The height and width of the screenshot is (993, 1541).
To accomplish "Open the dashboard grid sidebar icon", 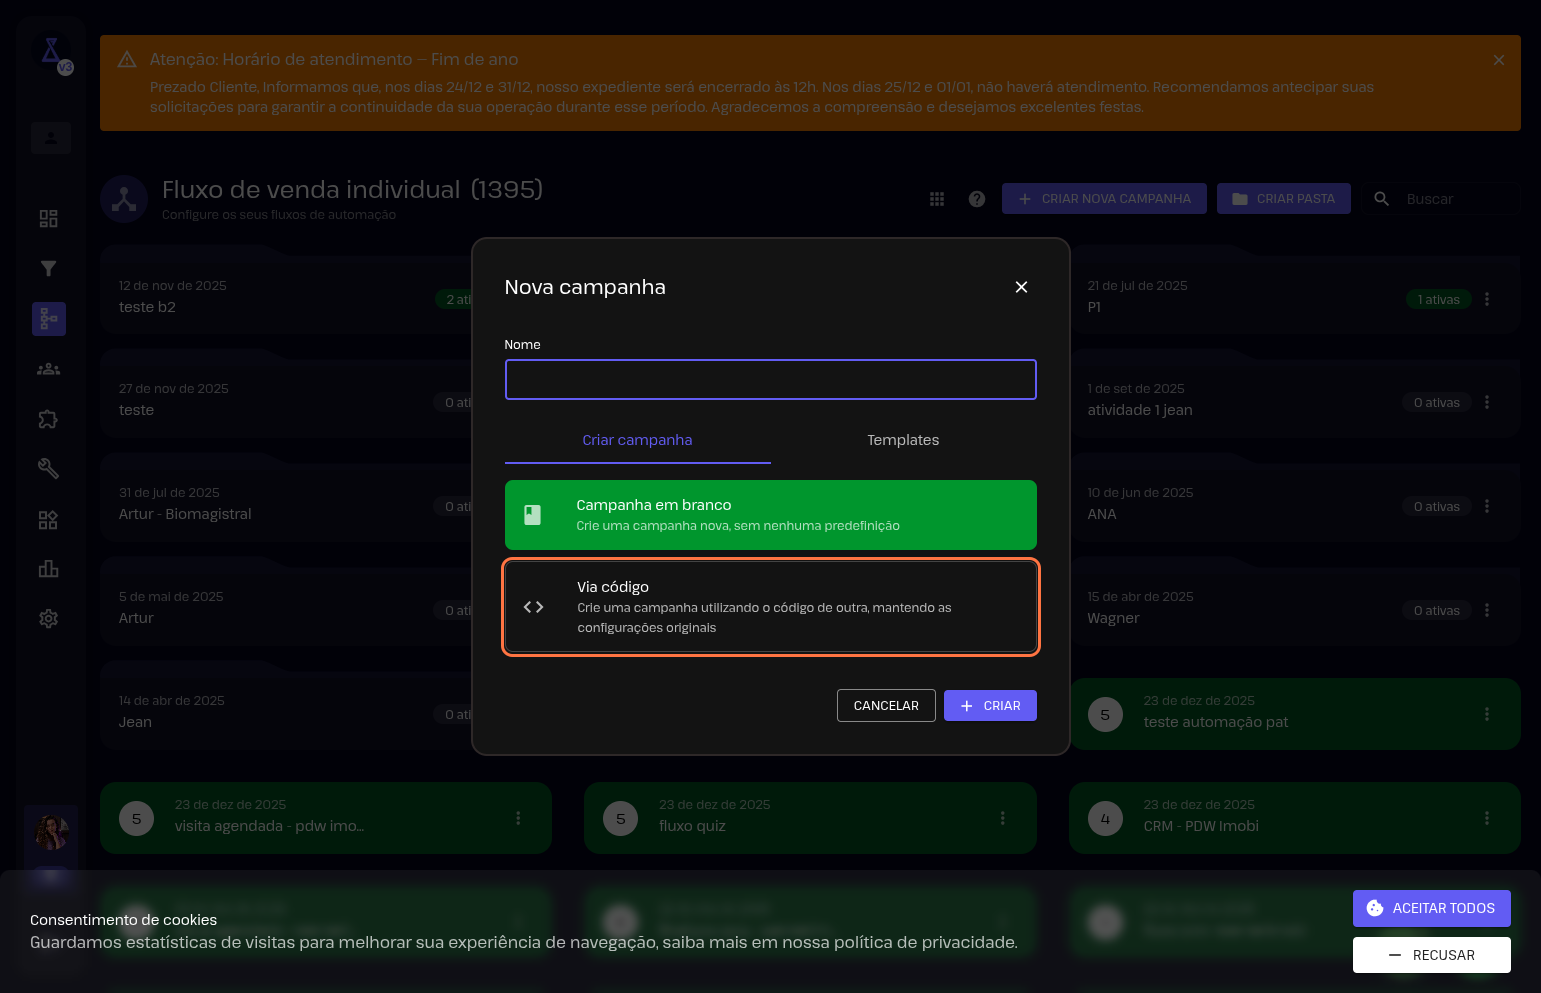I will pos(48,218).
